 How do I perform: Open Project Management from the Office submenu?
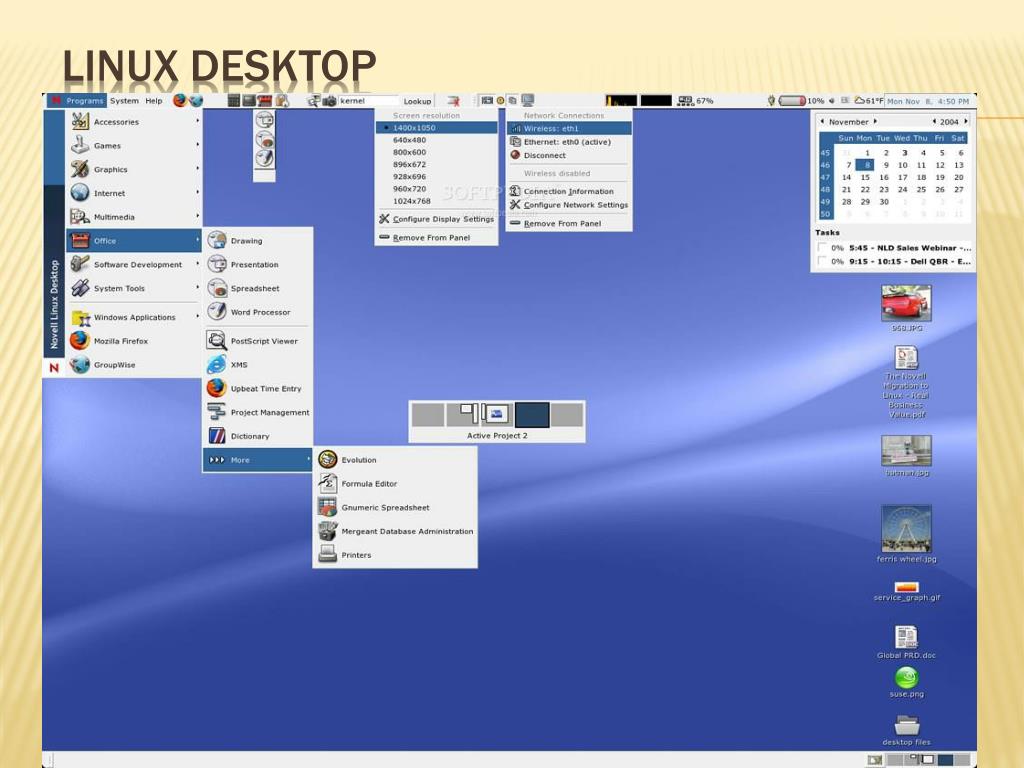258,413
